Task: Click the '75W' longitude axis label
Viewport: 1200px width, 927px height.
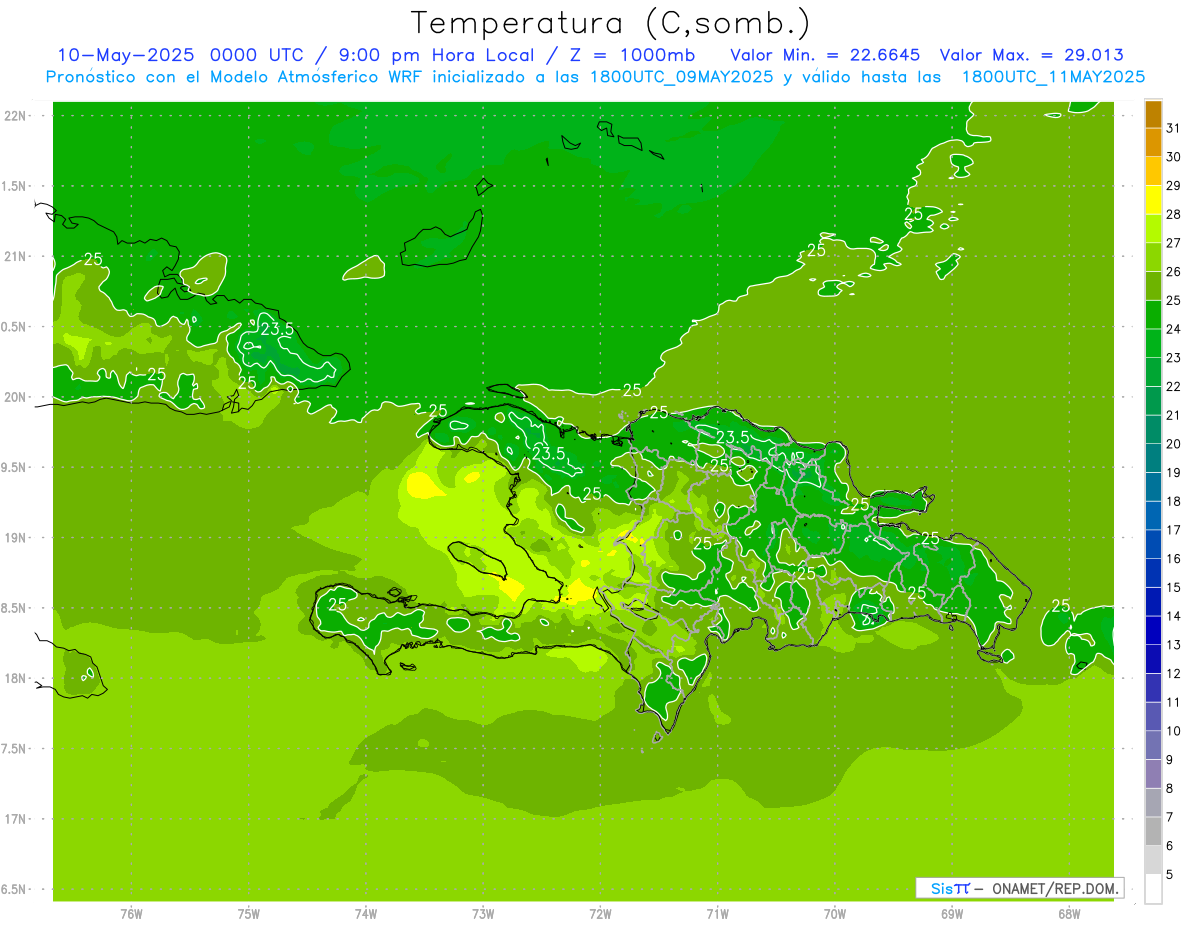Action: point(248,914)
